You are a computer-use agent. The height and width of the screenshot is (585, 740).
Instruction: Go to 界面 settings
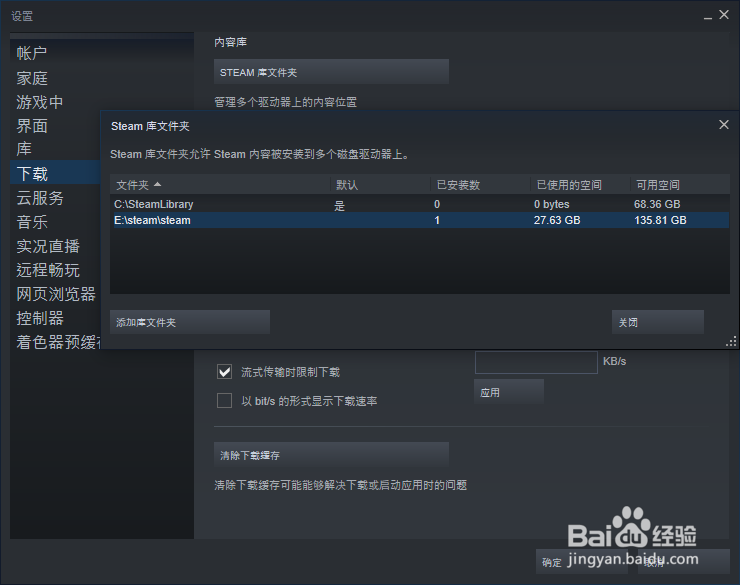click(32, 126)
